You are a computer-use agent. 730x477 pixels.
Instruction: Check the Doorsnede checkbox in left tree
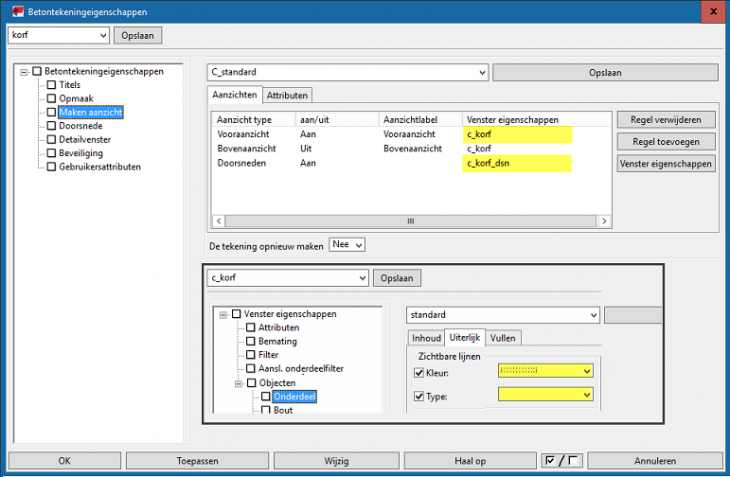[51, 126]
